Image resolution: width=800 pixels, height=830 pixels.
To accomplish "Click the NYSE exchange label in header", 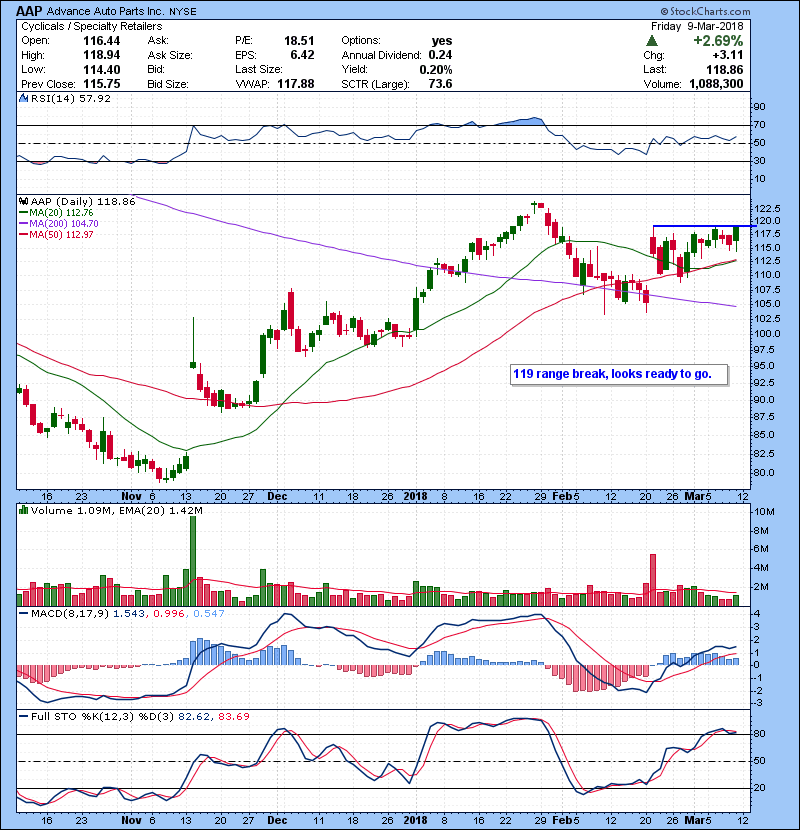I will click(x=183, y=12).
